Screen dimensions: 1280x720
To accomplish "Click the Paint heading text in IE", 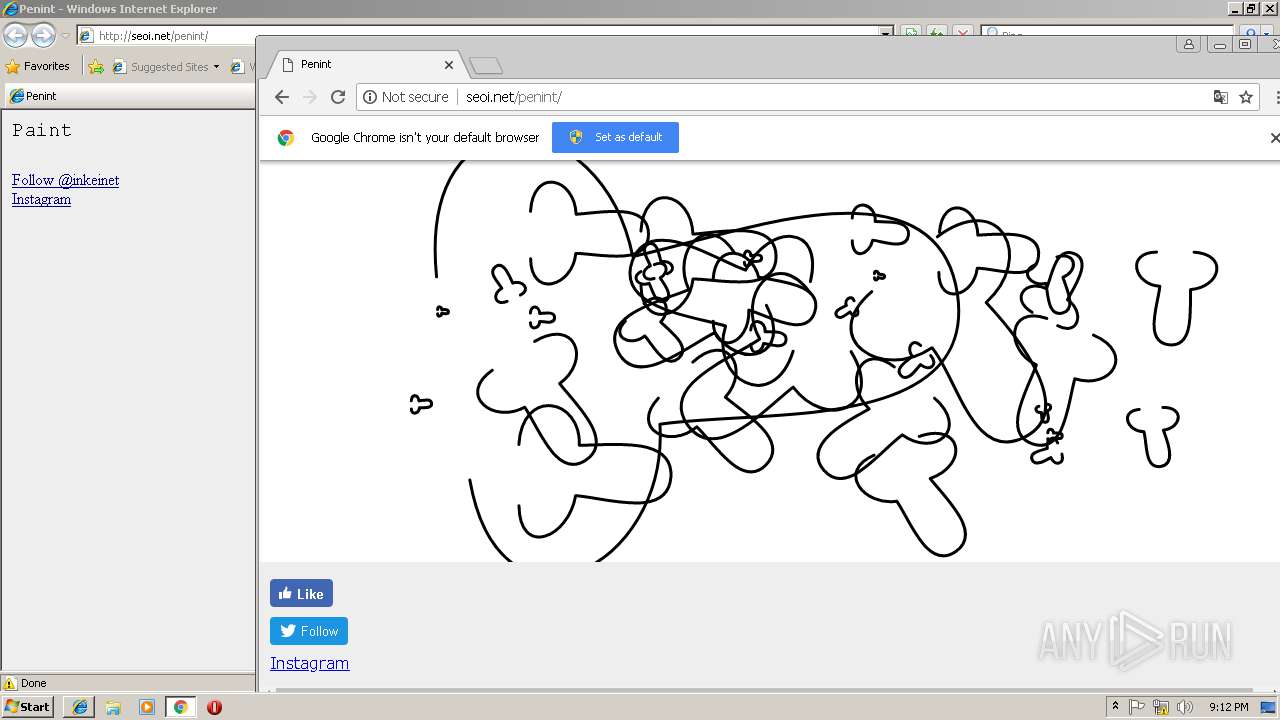I will pyautogui.click(x=42, y=130).
